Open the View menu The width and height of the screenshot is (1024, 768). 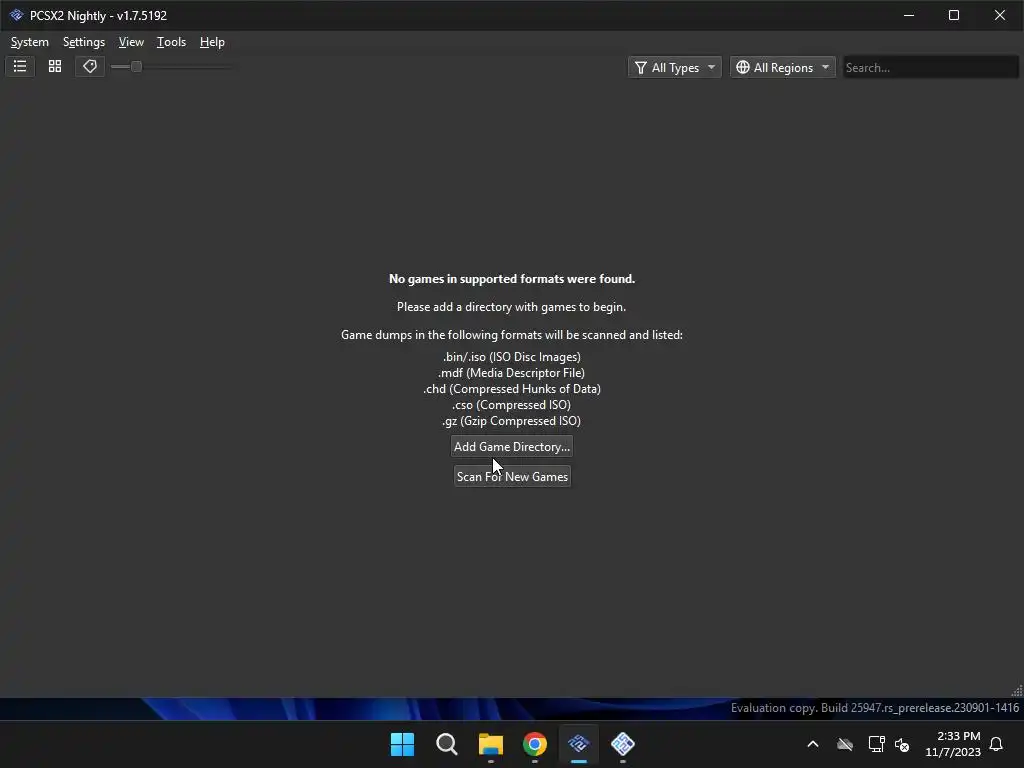pos(131,42)
